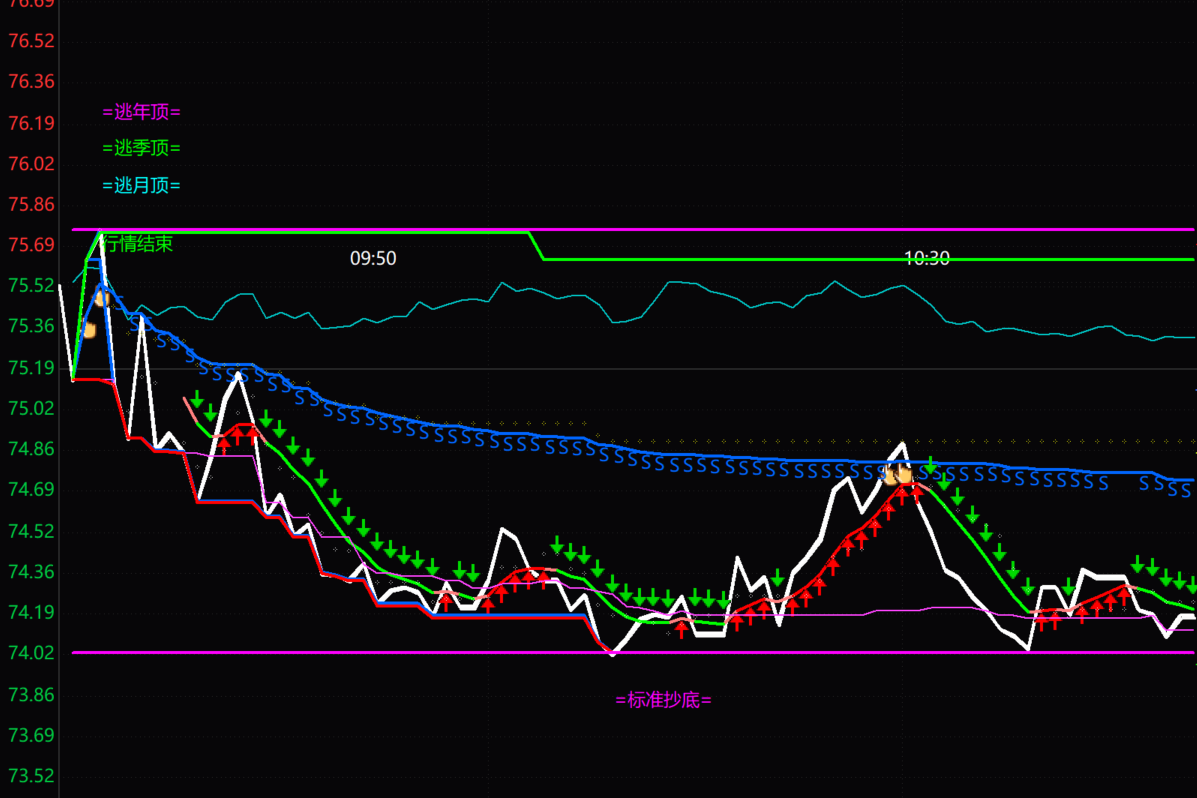Click the 10:30 time marker
1197x798 pixels.
click(x=927, y=259)
